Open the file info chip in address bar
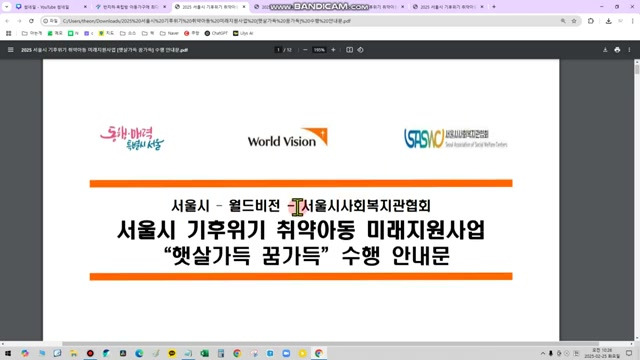Viewport: 640px width, 360px height. 51,21
